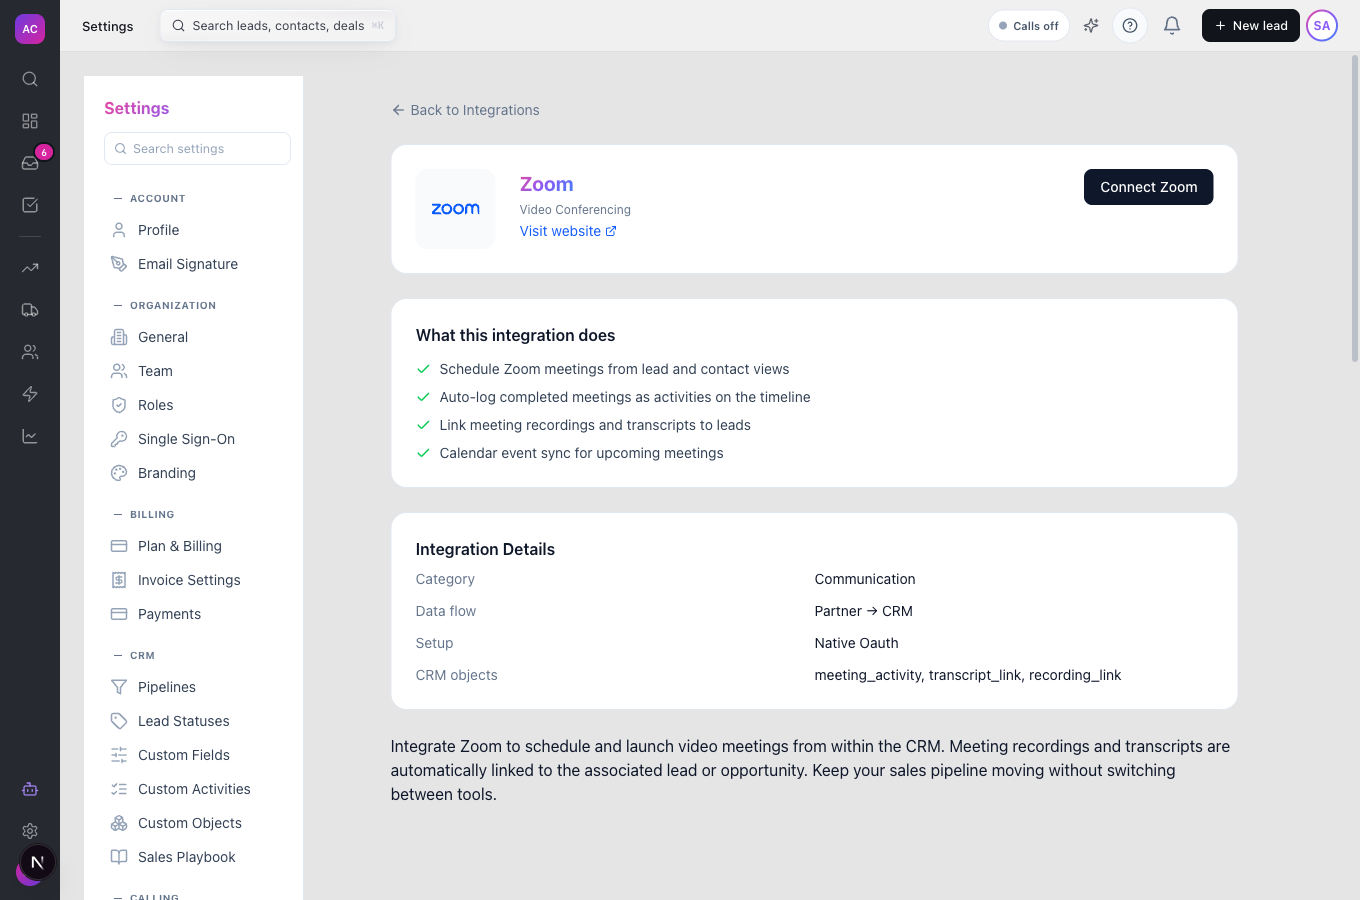This screenshot has width=1360, height=900.
Task: Open inbox icon with 6 badge
Action: (30, 163)
